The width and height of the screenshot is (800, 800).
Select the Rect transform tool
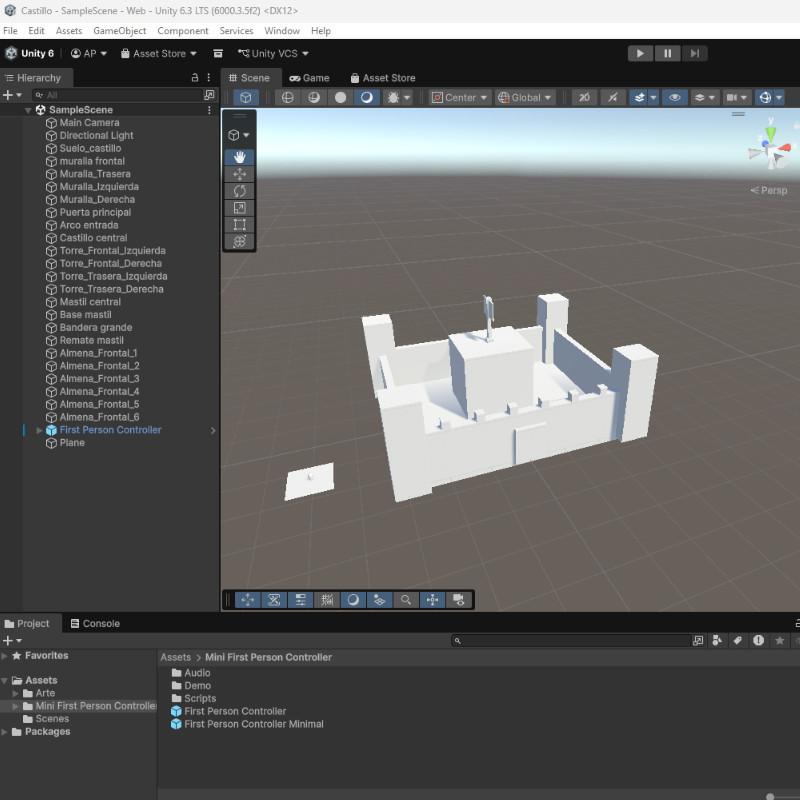tap(239, 224)
